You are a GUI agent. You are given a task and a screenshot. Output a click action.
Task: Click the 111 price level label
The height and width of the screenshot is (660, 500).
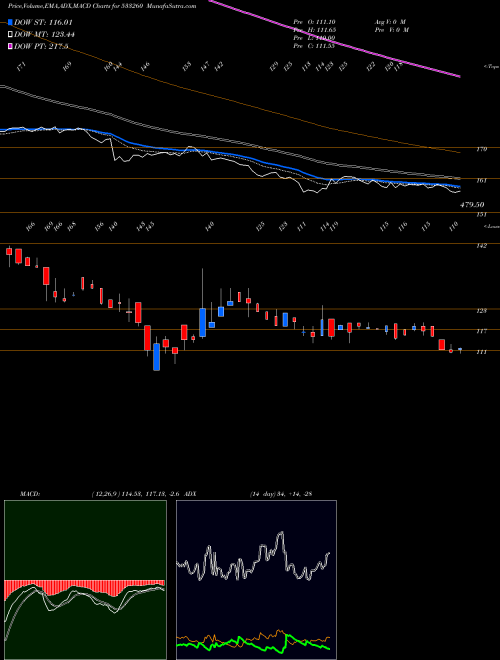(x=482, y=352)
